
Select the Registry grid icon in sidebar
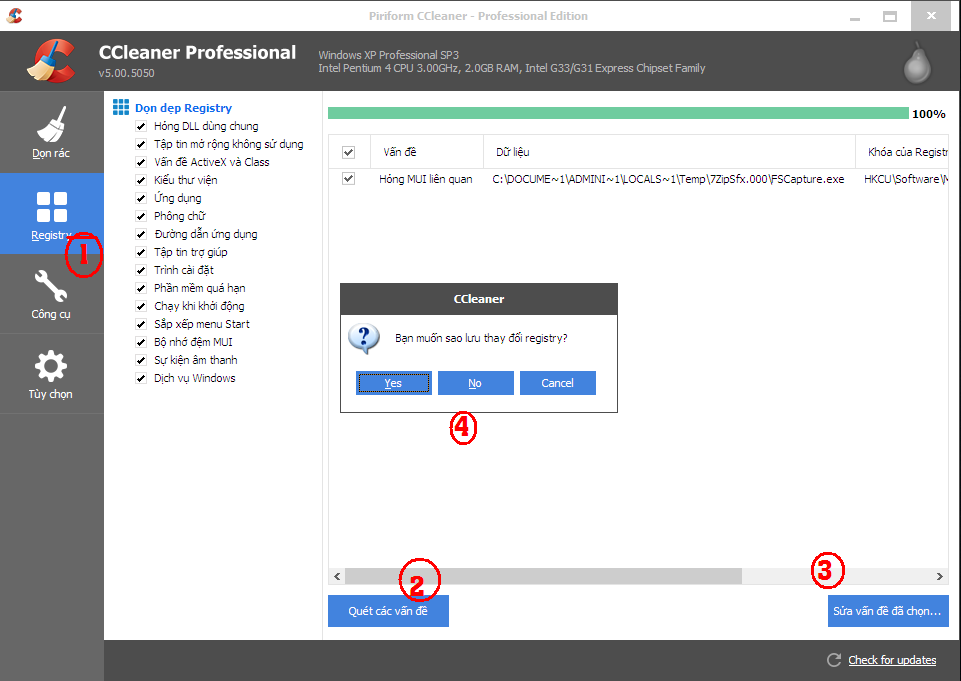coord(51,207)
